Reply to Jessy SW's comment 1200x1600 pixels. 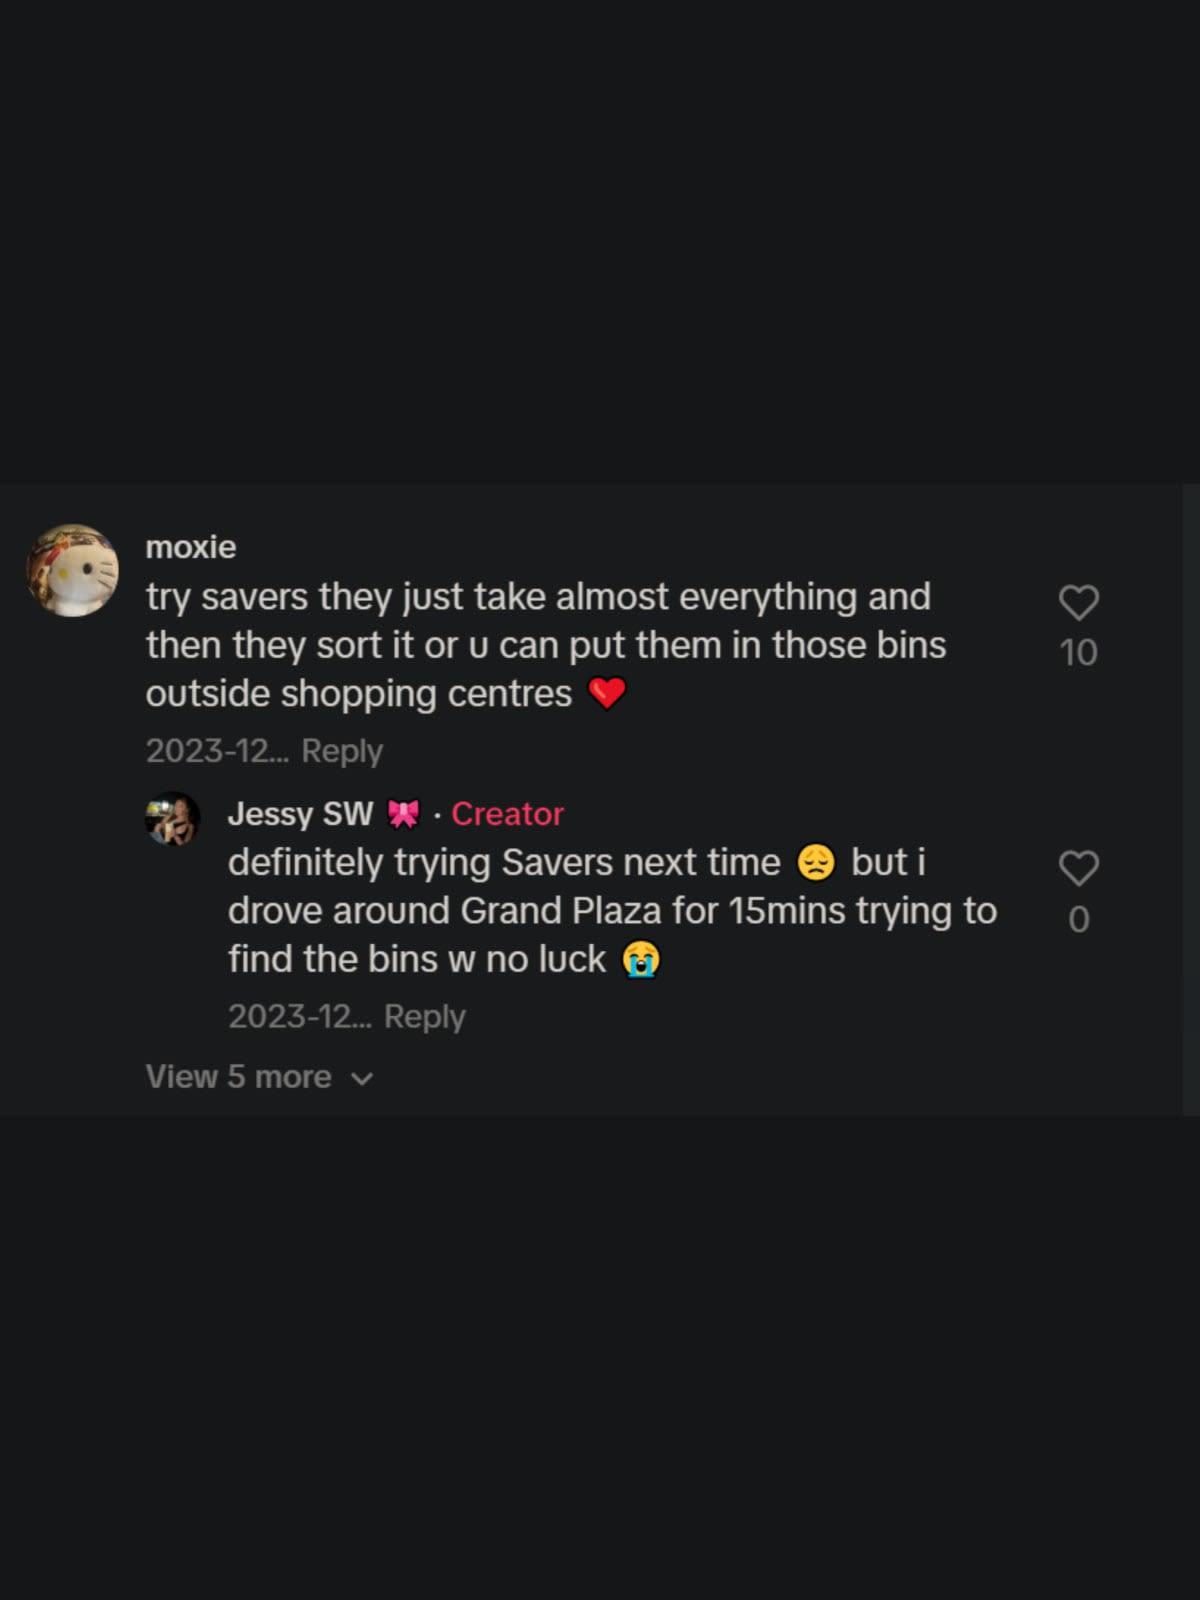(425, 1017)
